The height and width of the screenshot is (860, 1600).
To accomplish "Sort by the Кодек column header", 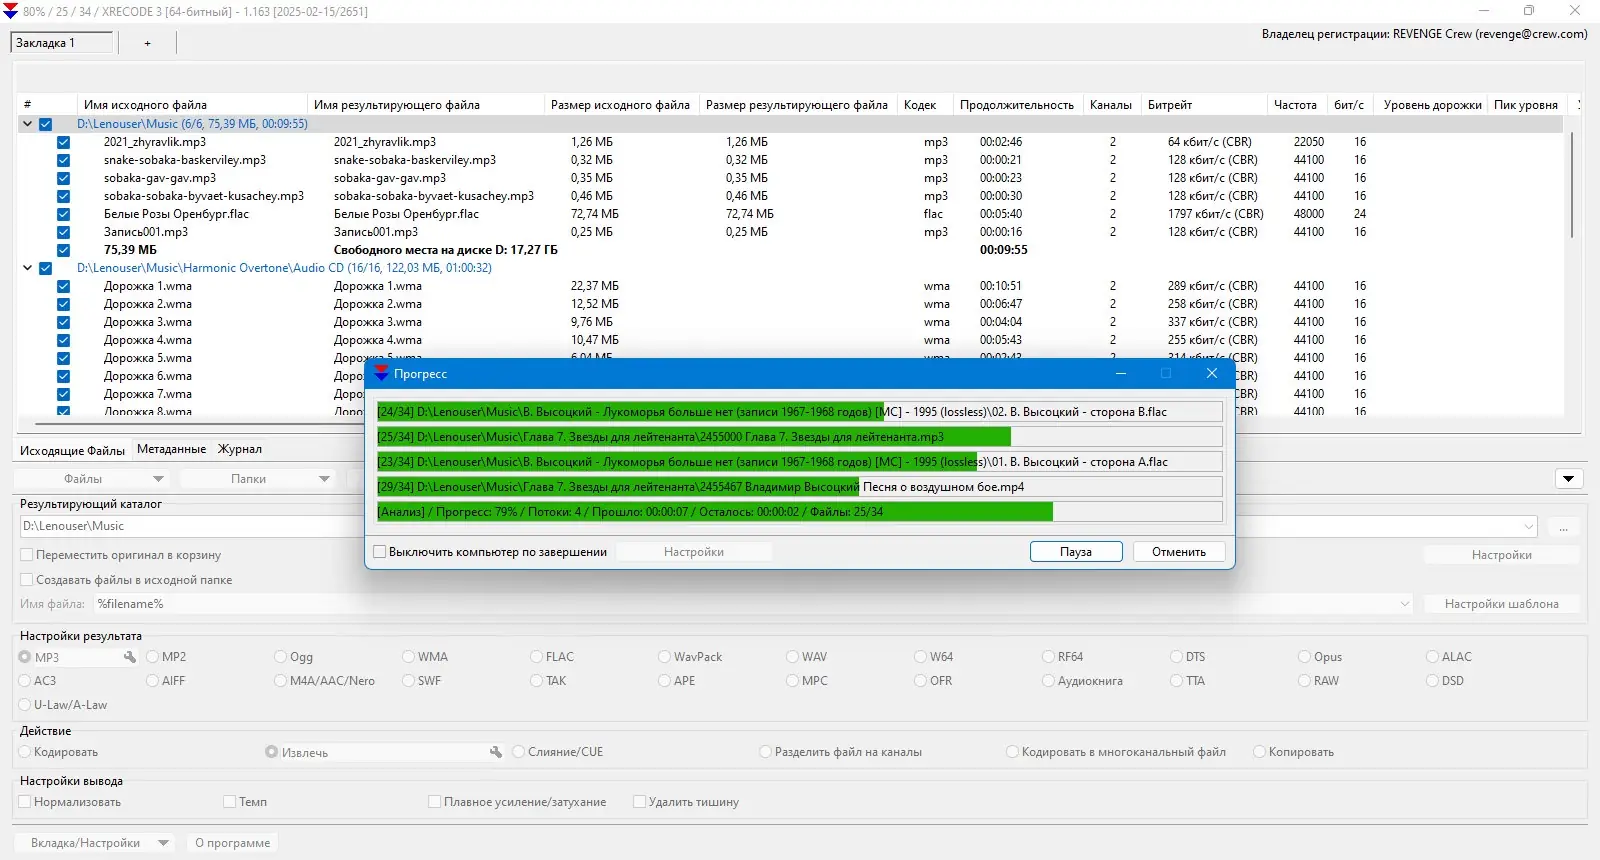I will coord(920,105).
